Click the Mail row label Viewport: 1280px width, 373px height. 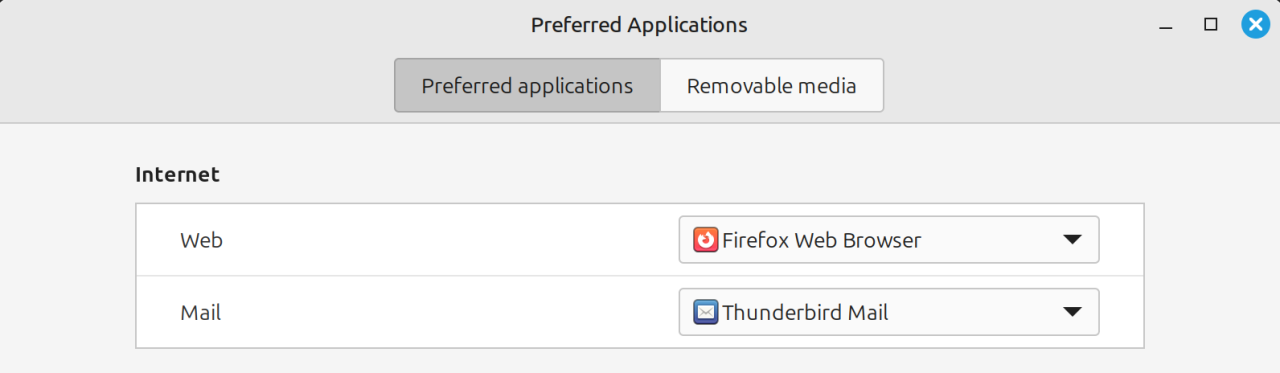click(200, 312)
